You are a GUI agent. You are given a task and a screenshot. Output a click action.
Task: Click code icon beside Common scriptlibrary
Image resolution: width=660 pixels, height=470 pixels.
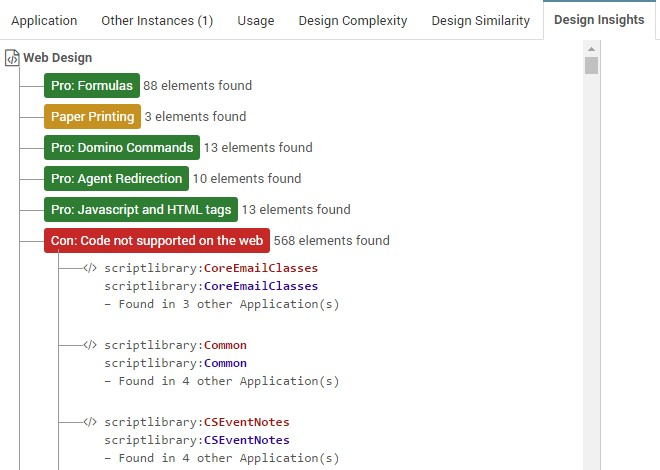tap(90, 345)
